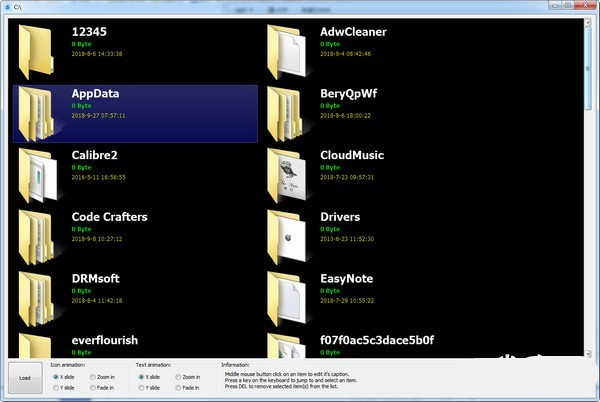Viewport: 600px width, 402px height.
Task: Select the Code Crafters caption
Action: pyautogui.click(x=109, y=217)
